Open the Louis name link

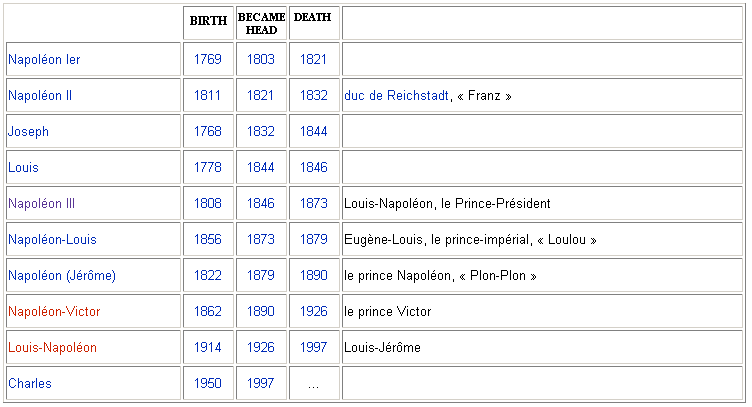(24, 168)
